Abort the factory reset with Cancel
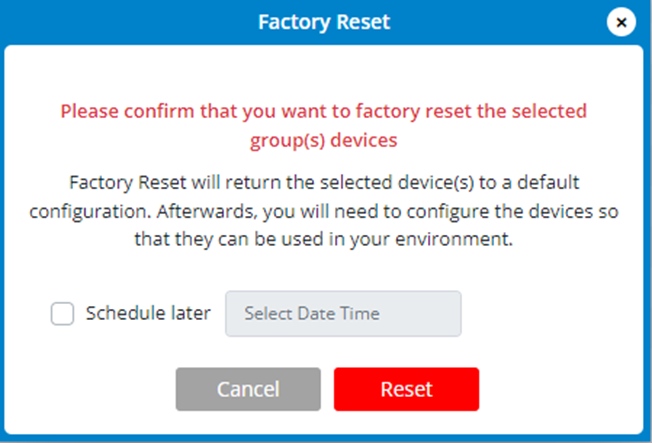 point(248,389)
